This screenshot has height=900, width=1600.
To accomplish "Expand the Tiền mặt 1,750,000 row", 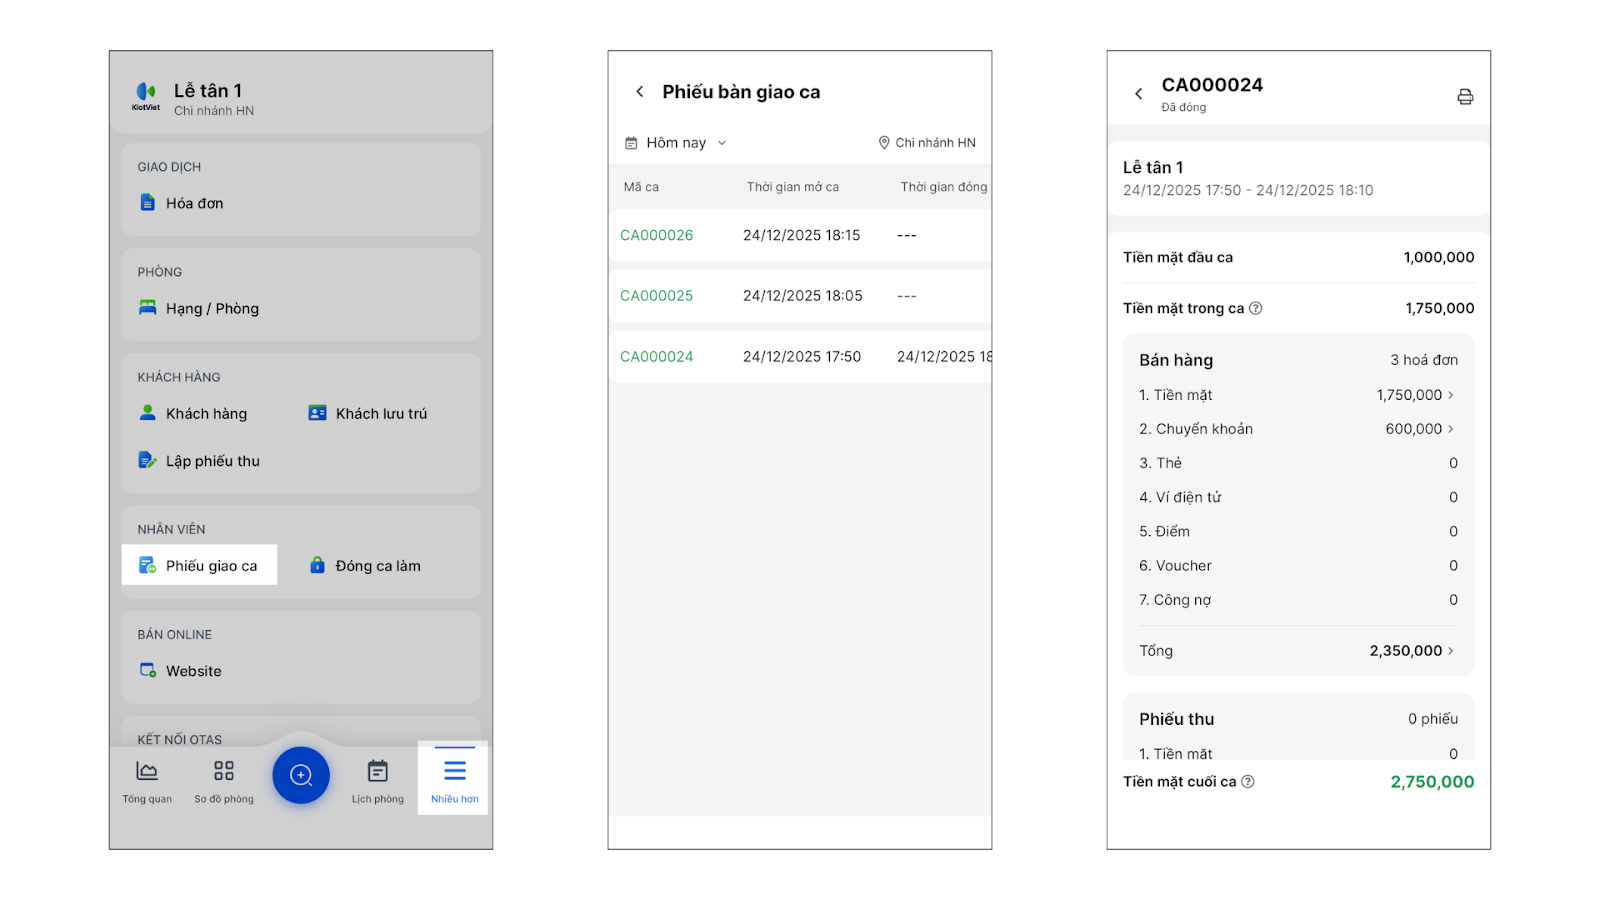I will click(1414, 395).
